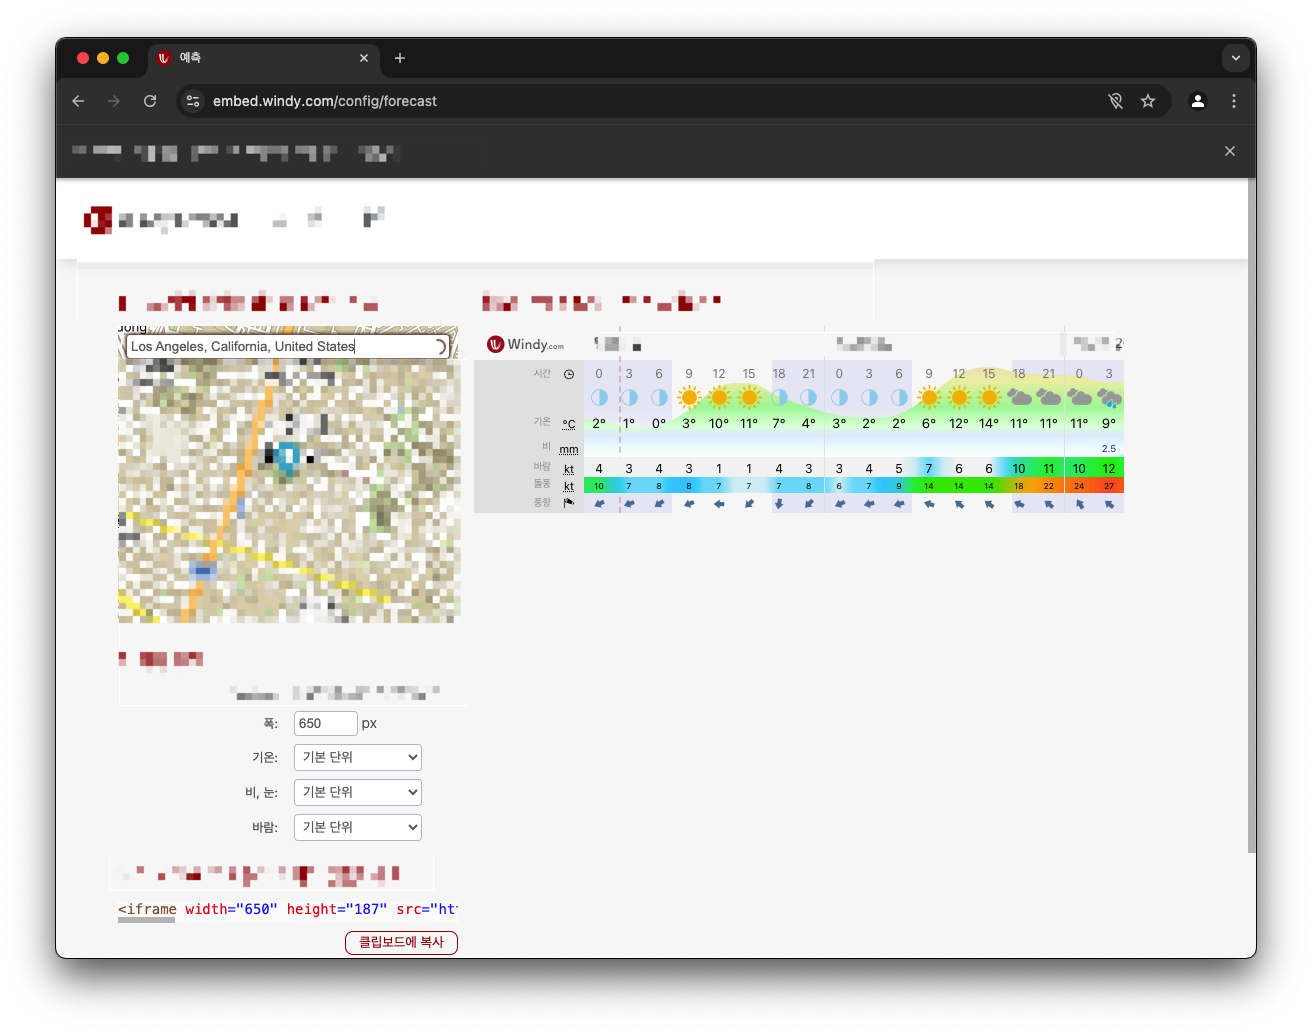
Task: Open Chrome's three-dot menu
Action: click(x=1234, y=101)
